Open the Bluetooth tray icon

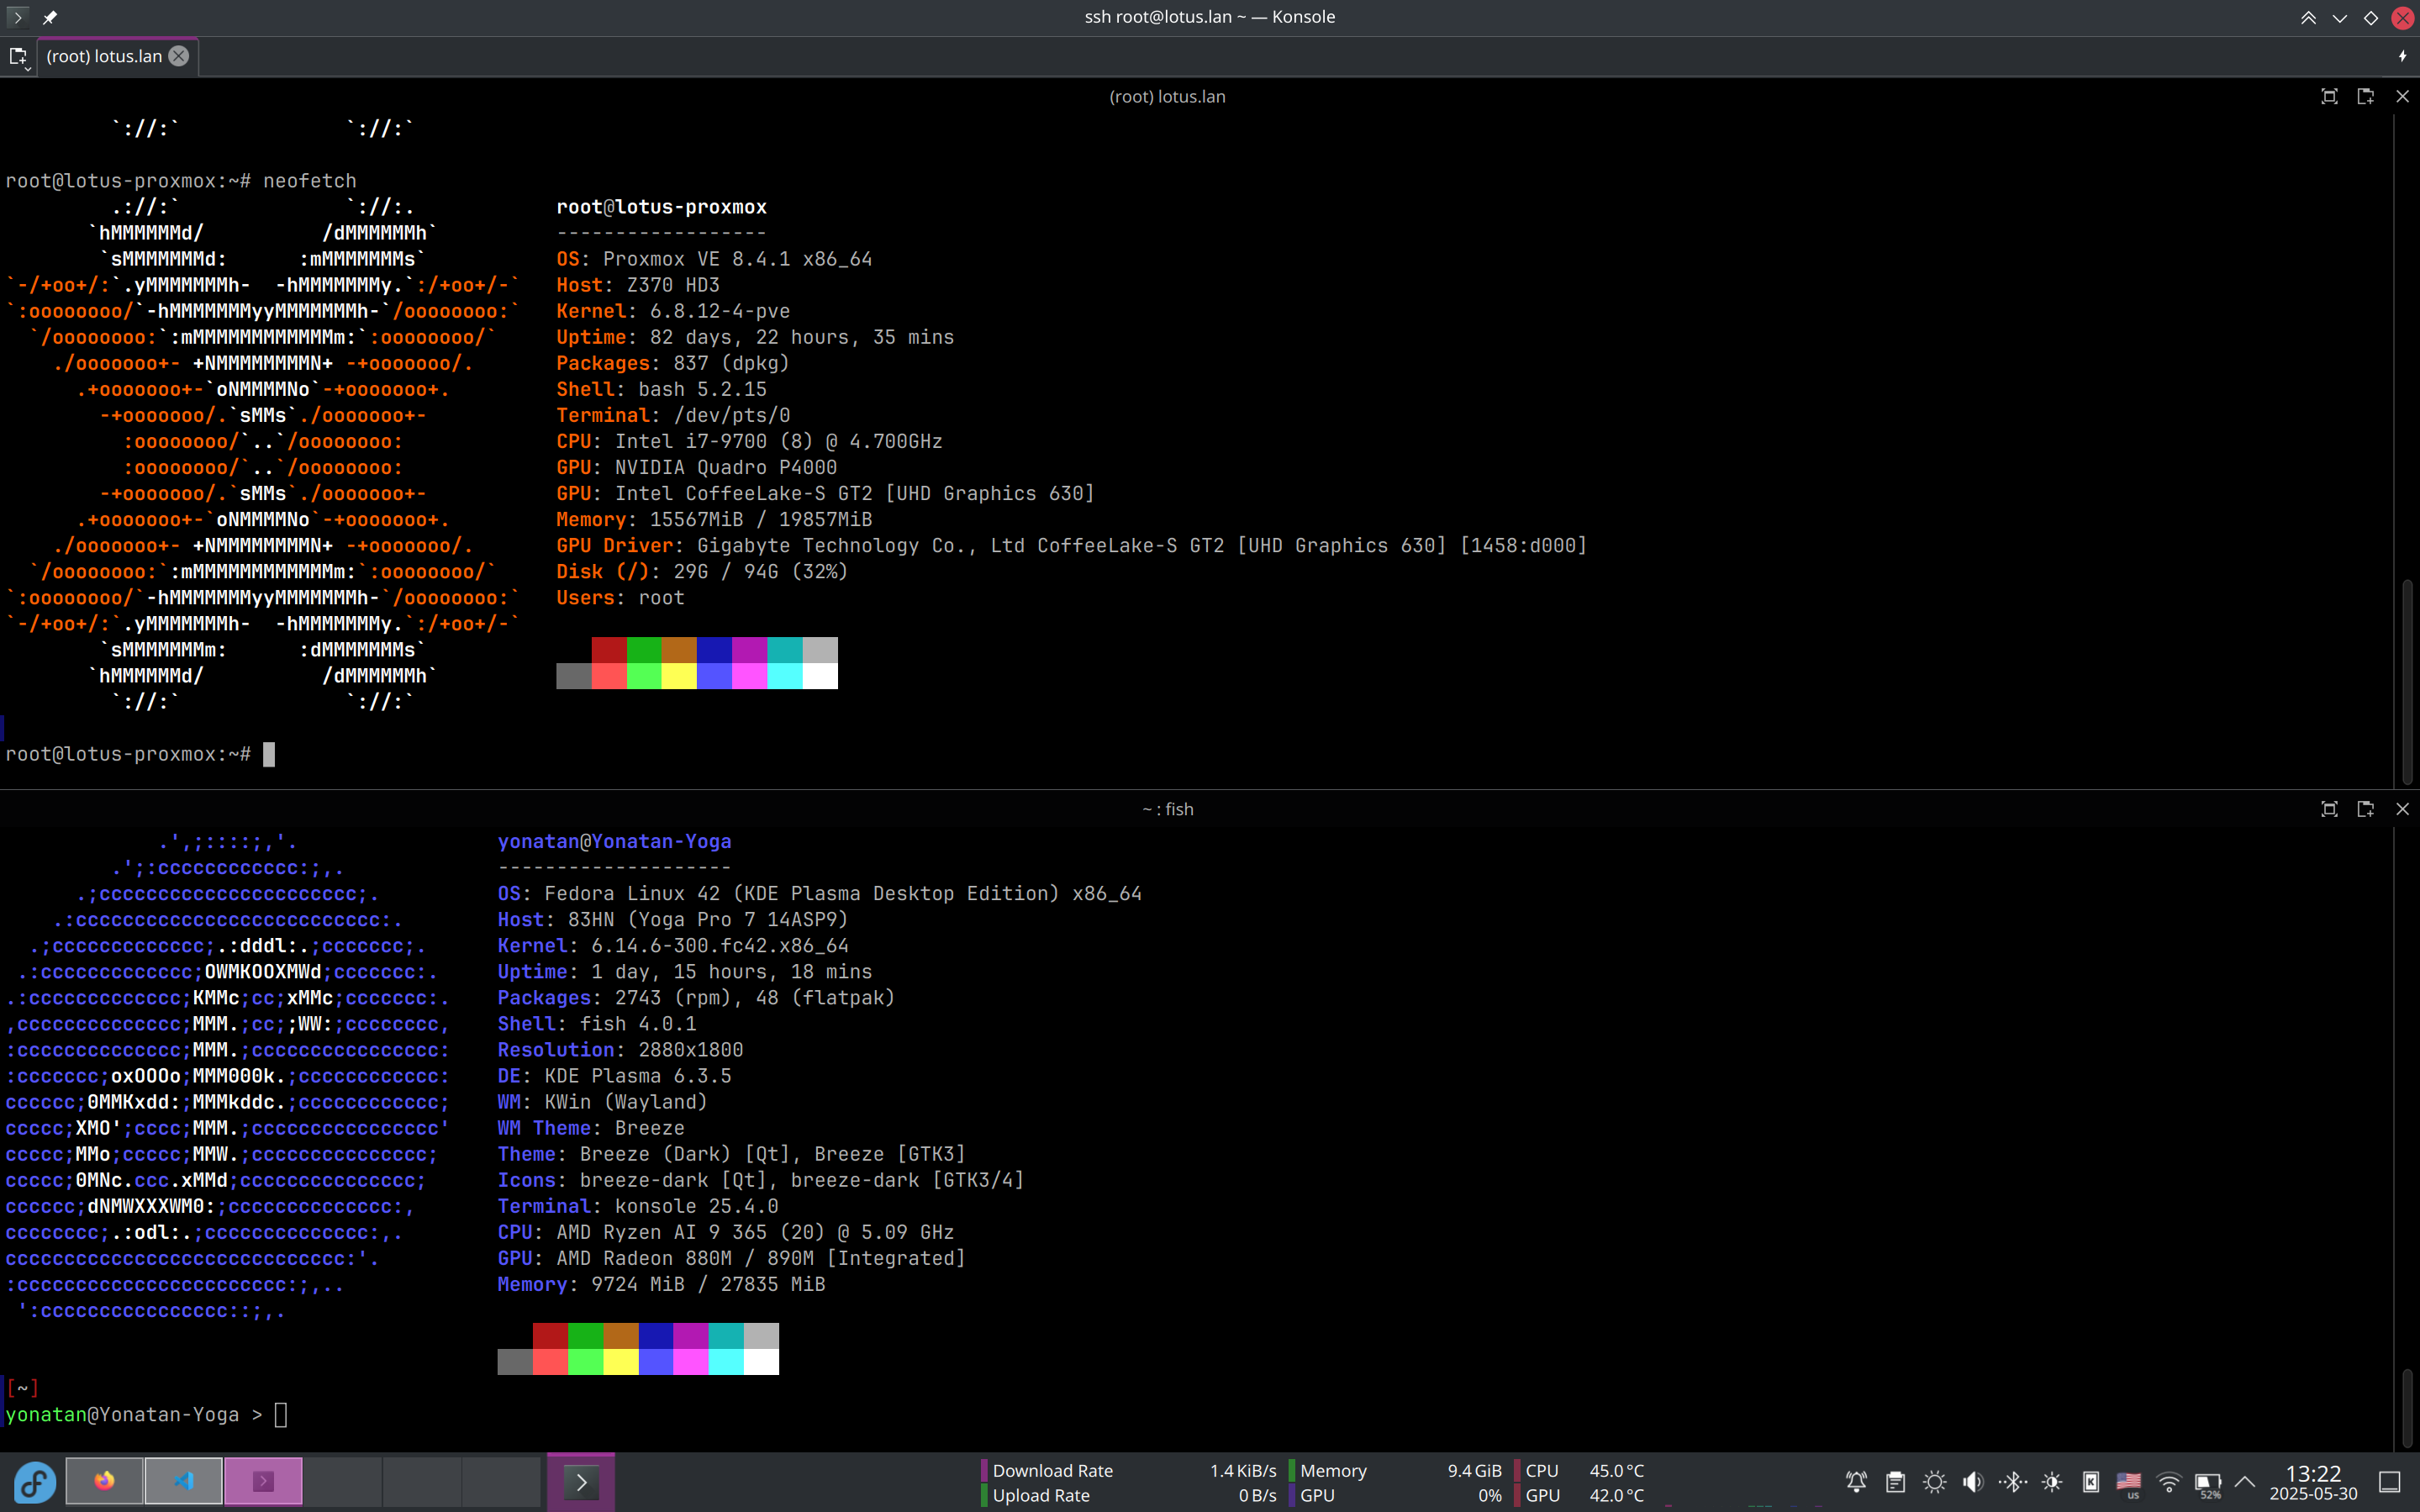[x=2013, y=1482]
